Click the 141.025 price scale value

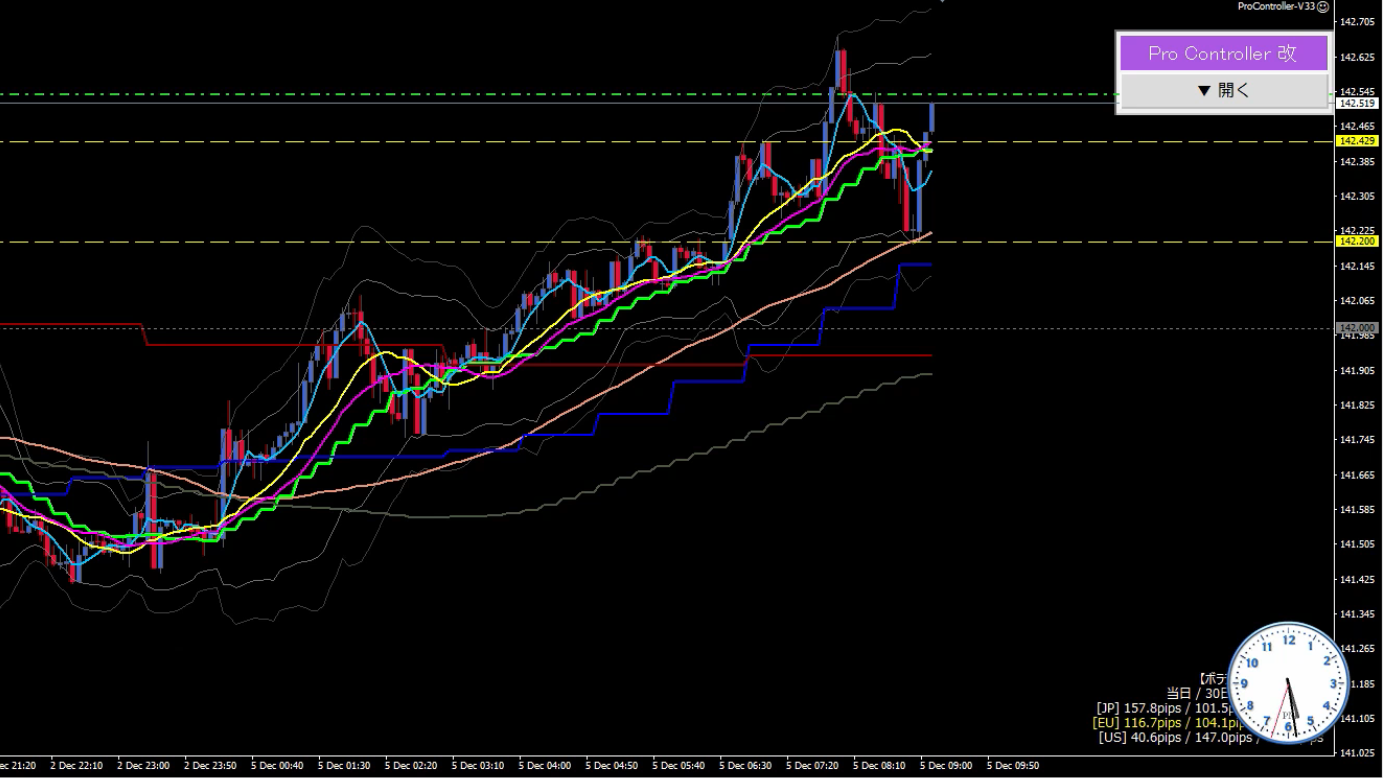coord(1358,753)
